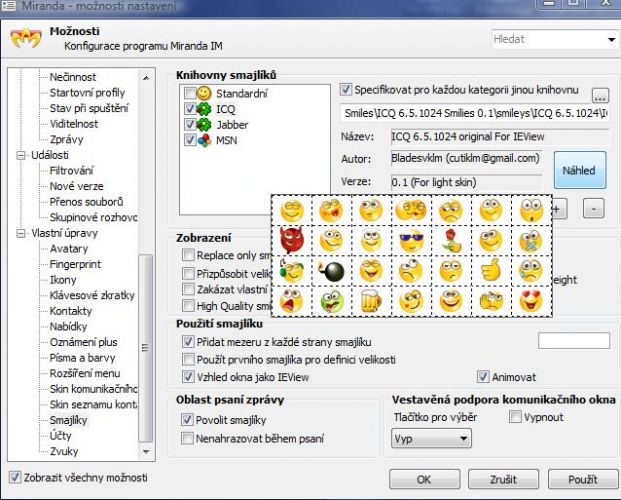Select Přenos souborů in the tree
Viewport: 621px width, 500px height.
[x=86, y=202]
